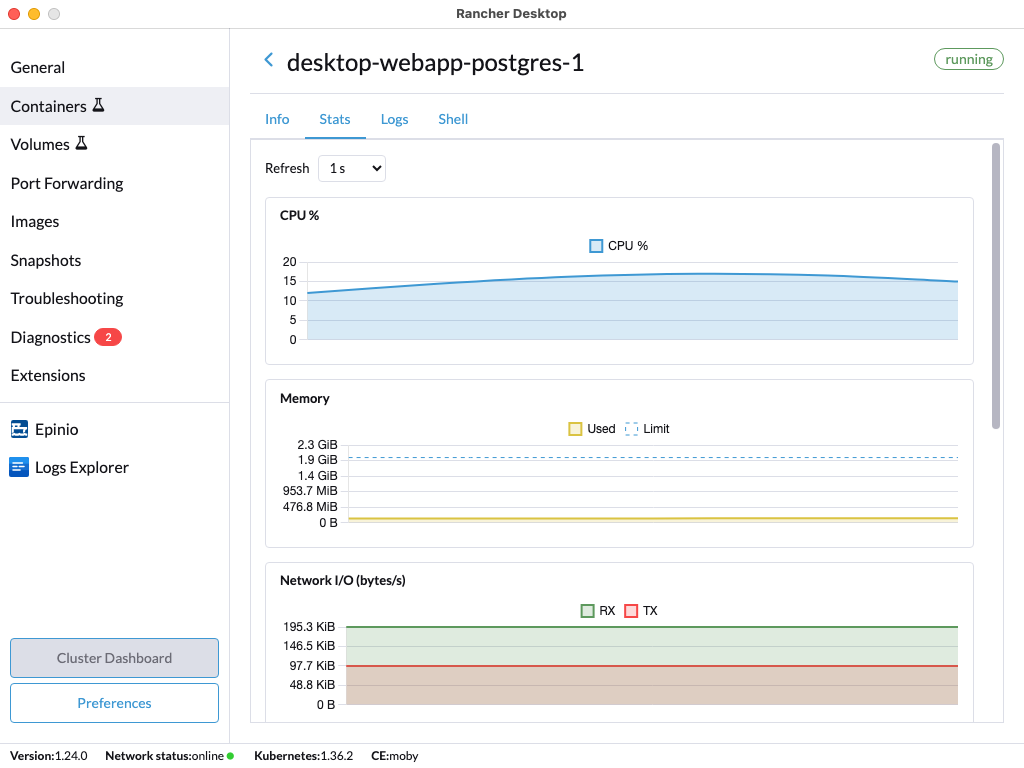The width and height of the screenshot is (1024, 768).
Task: Click the green network online status dot
Action: (231, 756)
